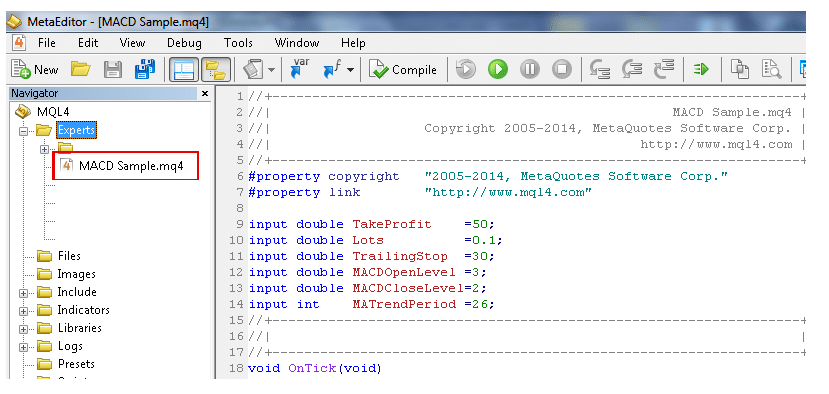Screen dimensions: 829x394
Task: Click the Navigator panel title
Action: (35, 94)
